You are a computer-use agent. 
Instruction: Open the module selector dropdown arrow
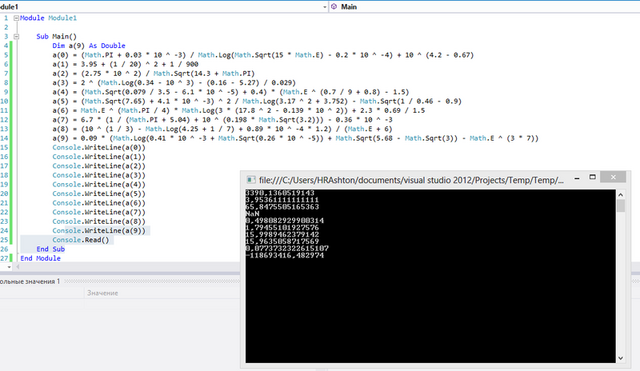(325, 7)
